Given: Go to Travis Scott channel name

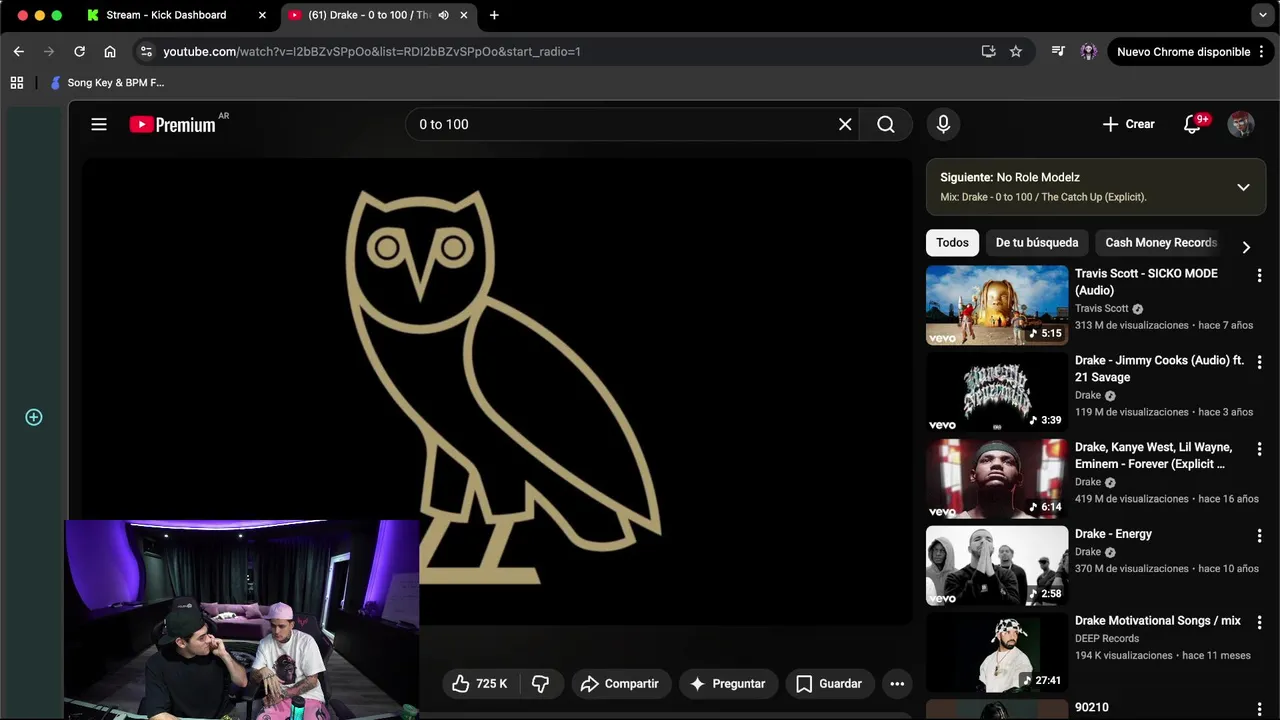Looking at the screenshot, I should click(1101, 308).
